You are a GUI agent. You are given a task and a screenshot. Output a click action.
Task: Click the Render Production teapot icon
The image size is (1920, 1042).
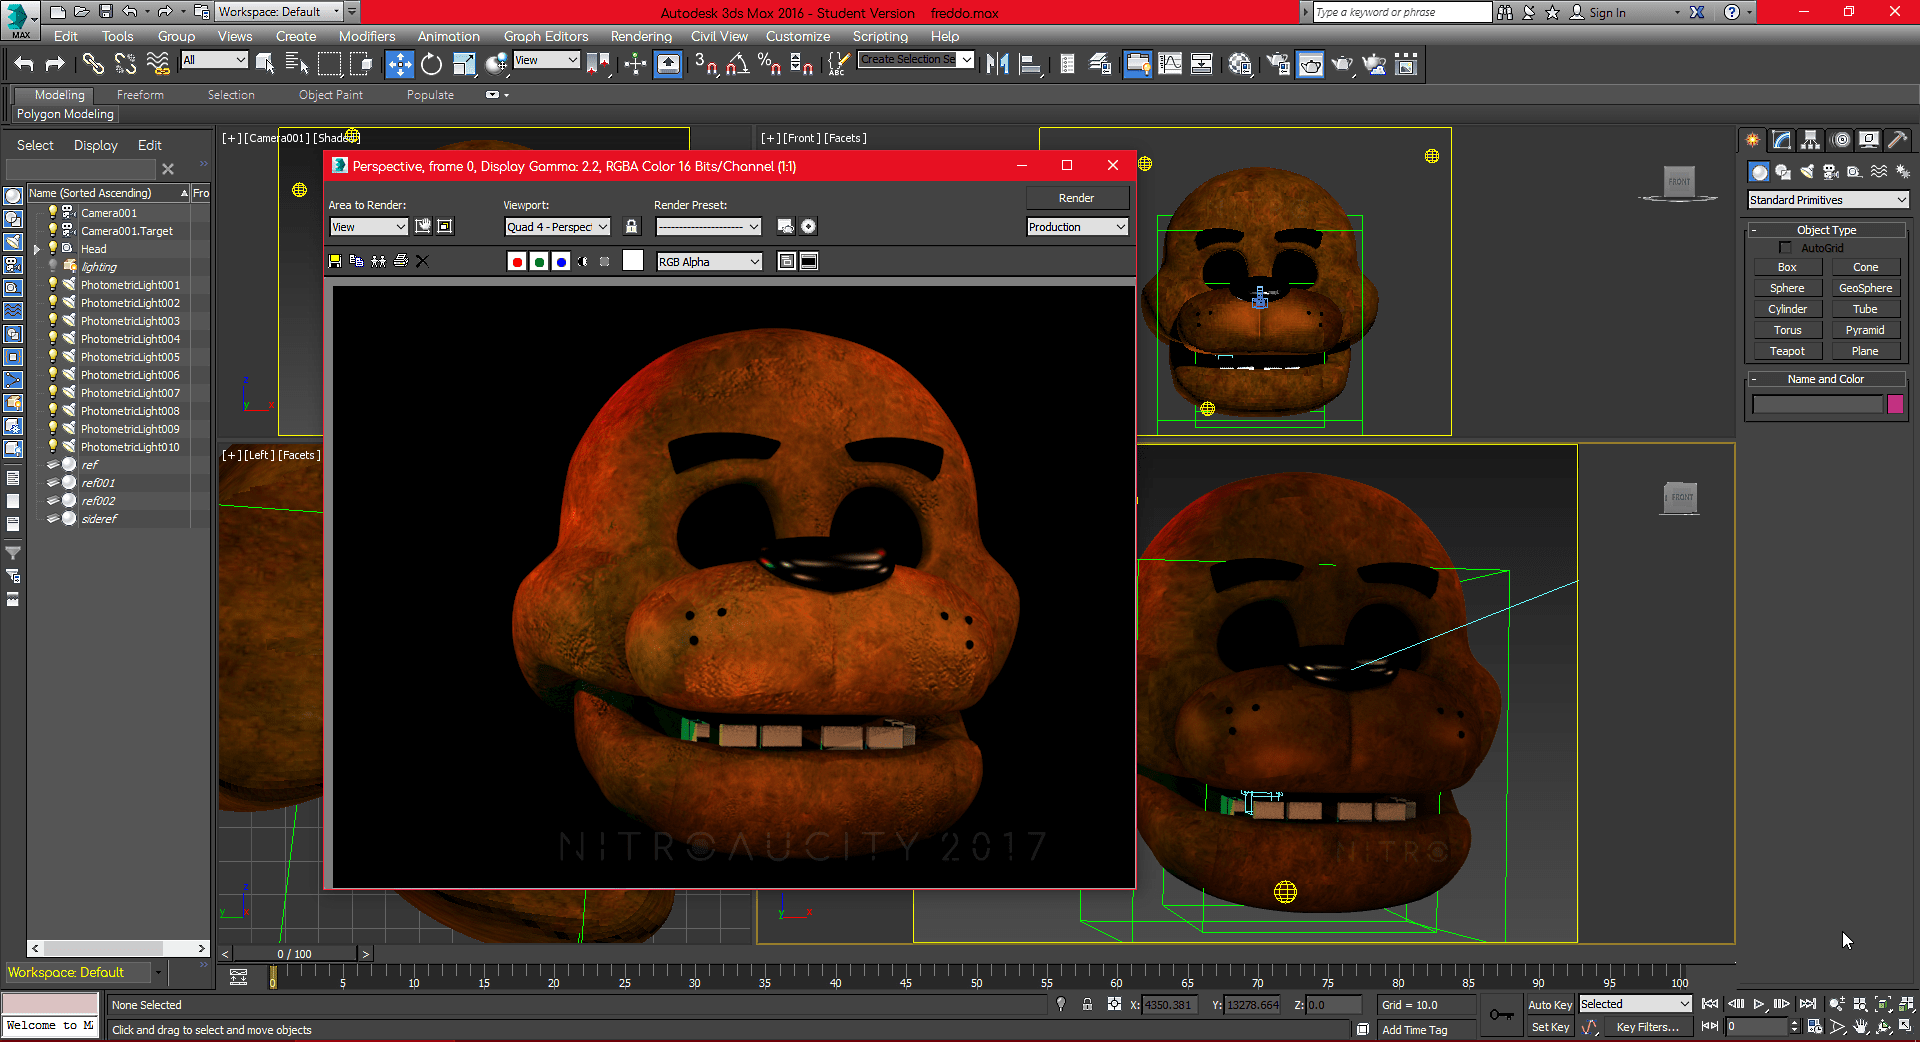pos(1342,64)
